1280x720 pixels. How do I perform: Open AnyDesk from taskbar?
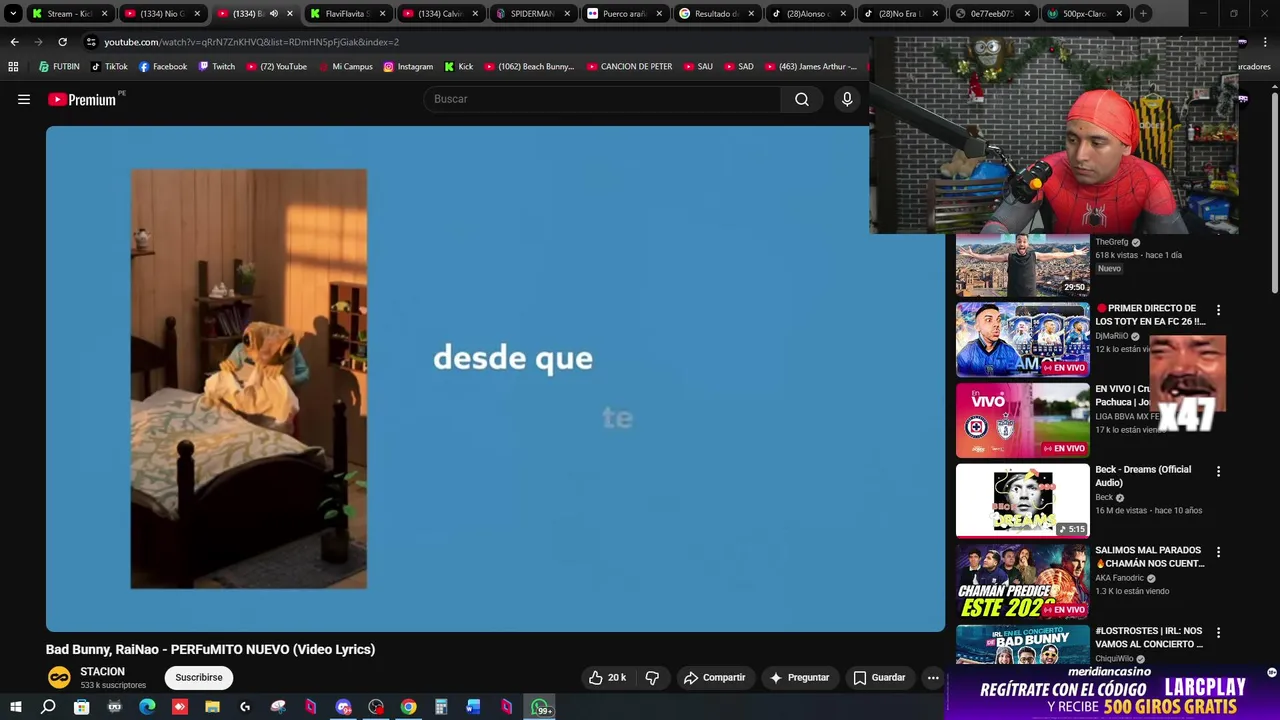tap(180, 707)
